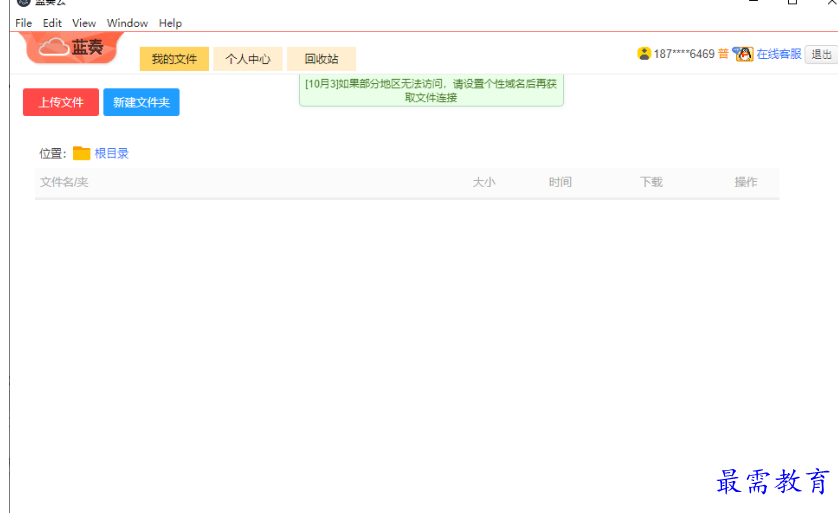Click the blue 新建文件夹 button

click(x=141, y=102)
